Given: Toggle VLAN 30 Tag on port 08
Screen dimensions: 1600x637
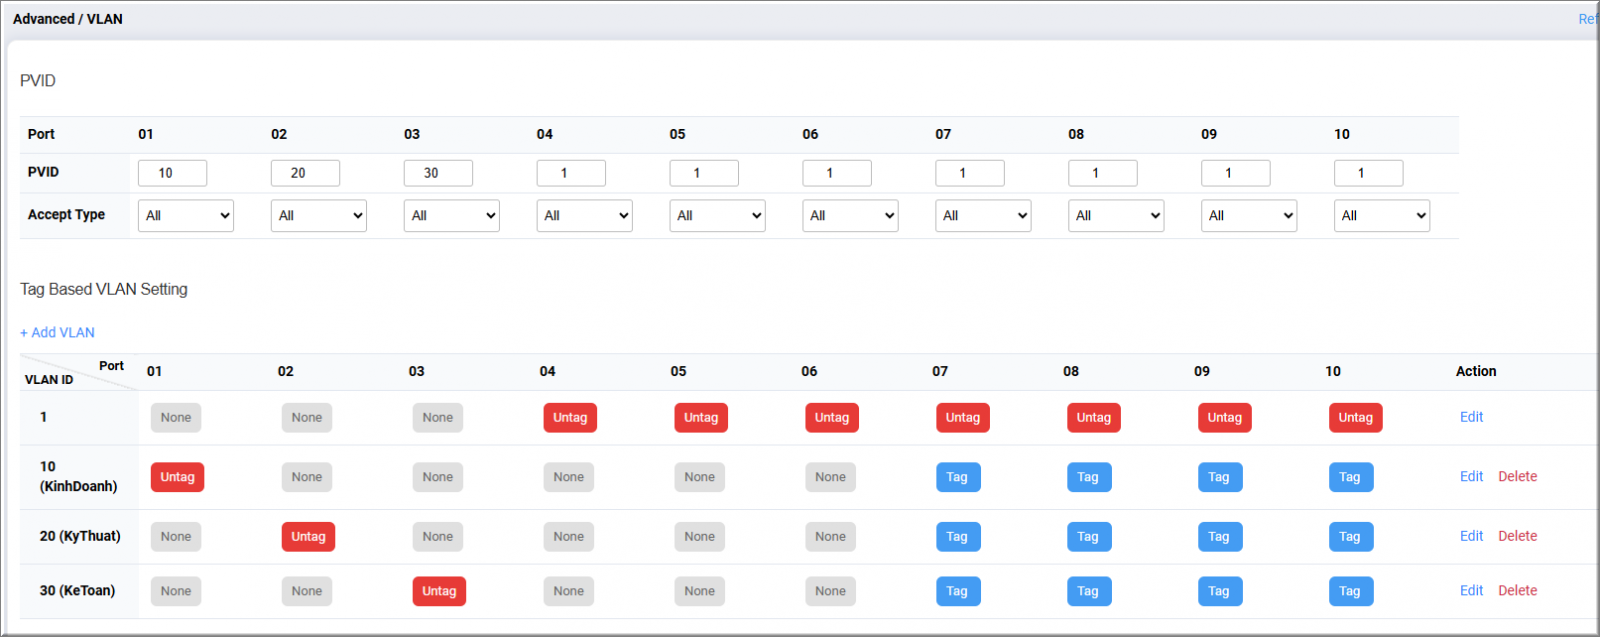Looking at the screenshot, I should tap(1088, 591).
